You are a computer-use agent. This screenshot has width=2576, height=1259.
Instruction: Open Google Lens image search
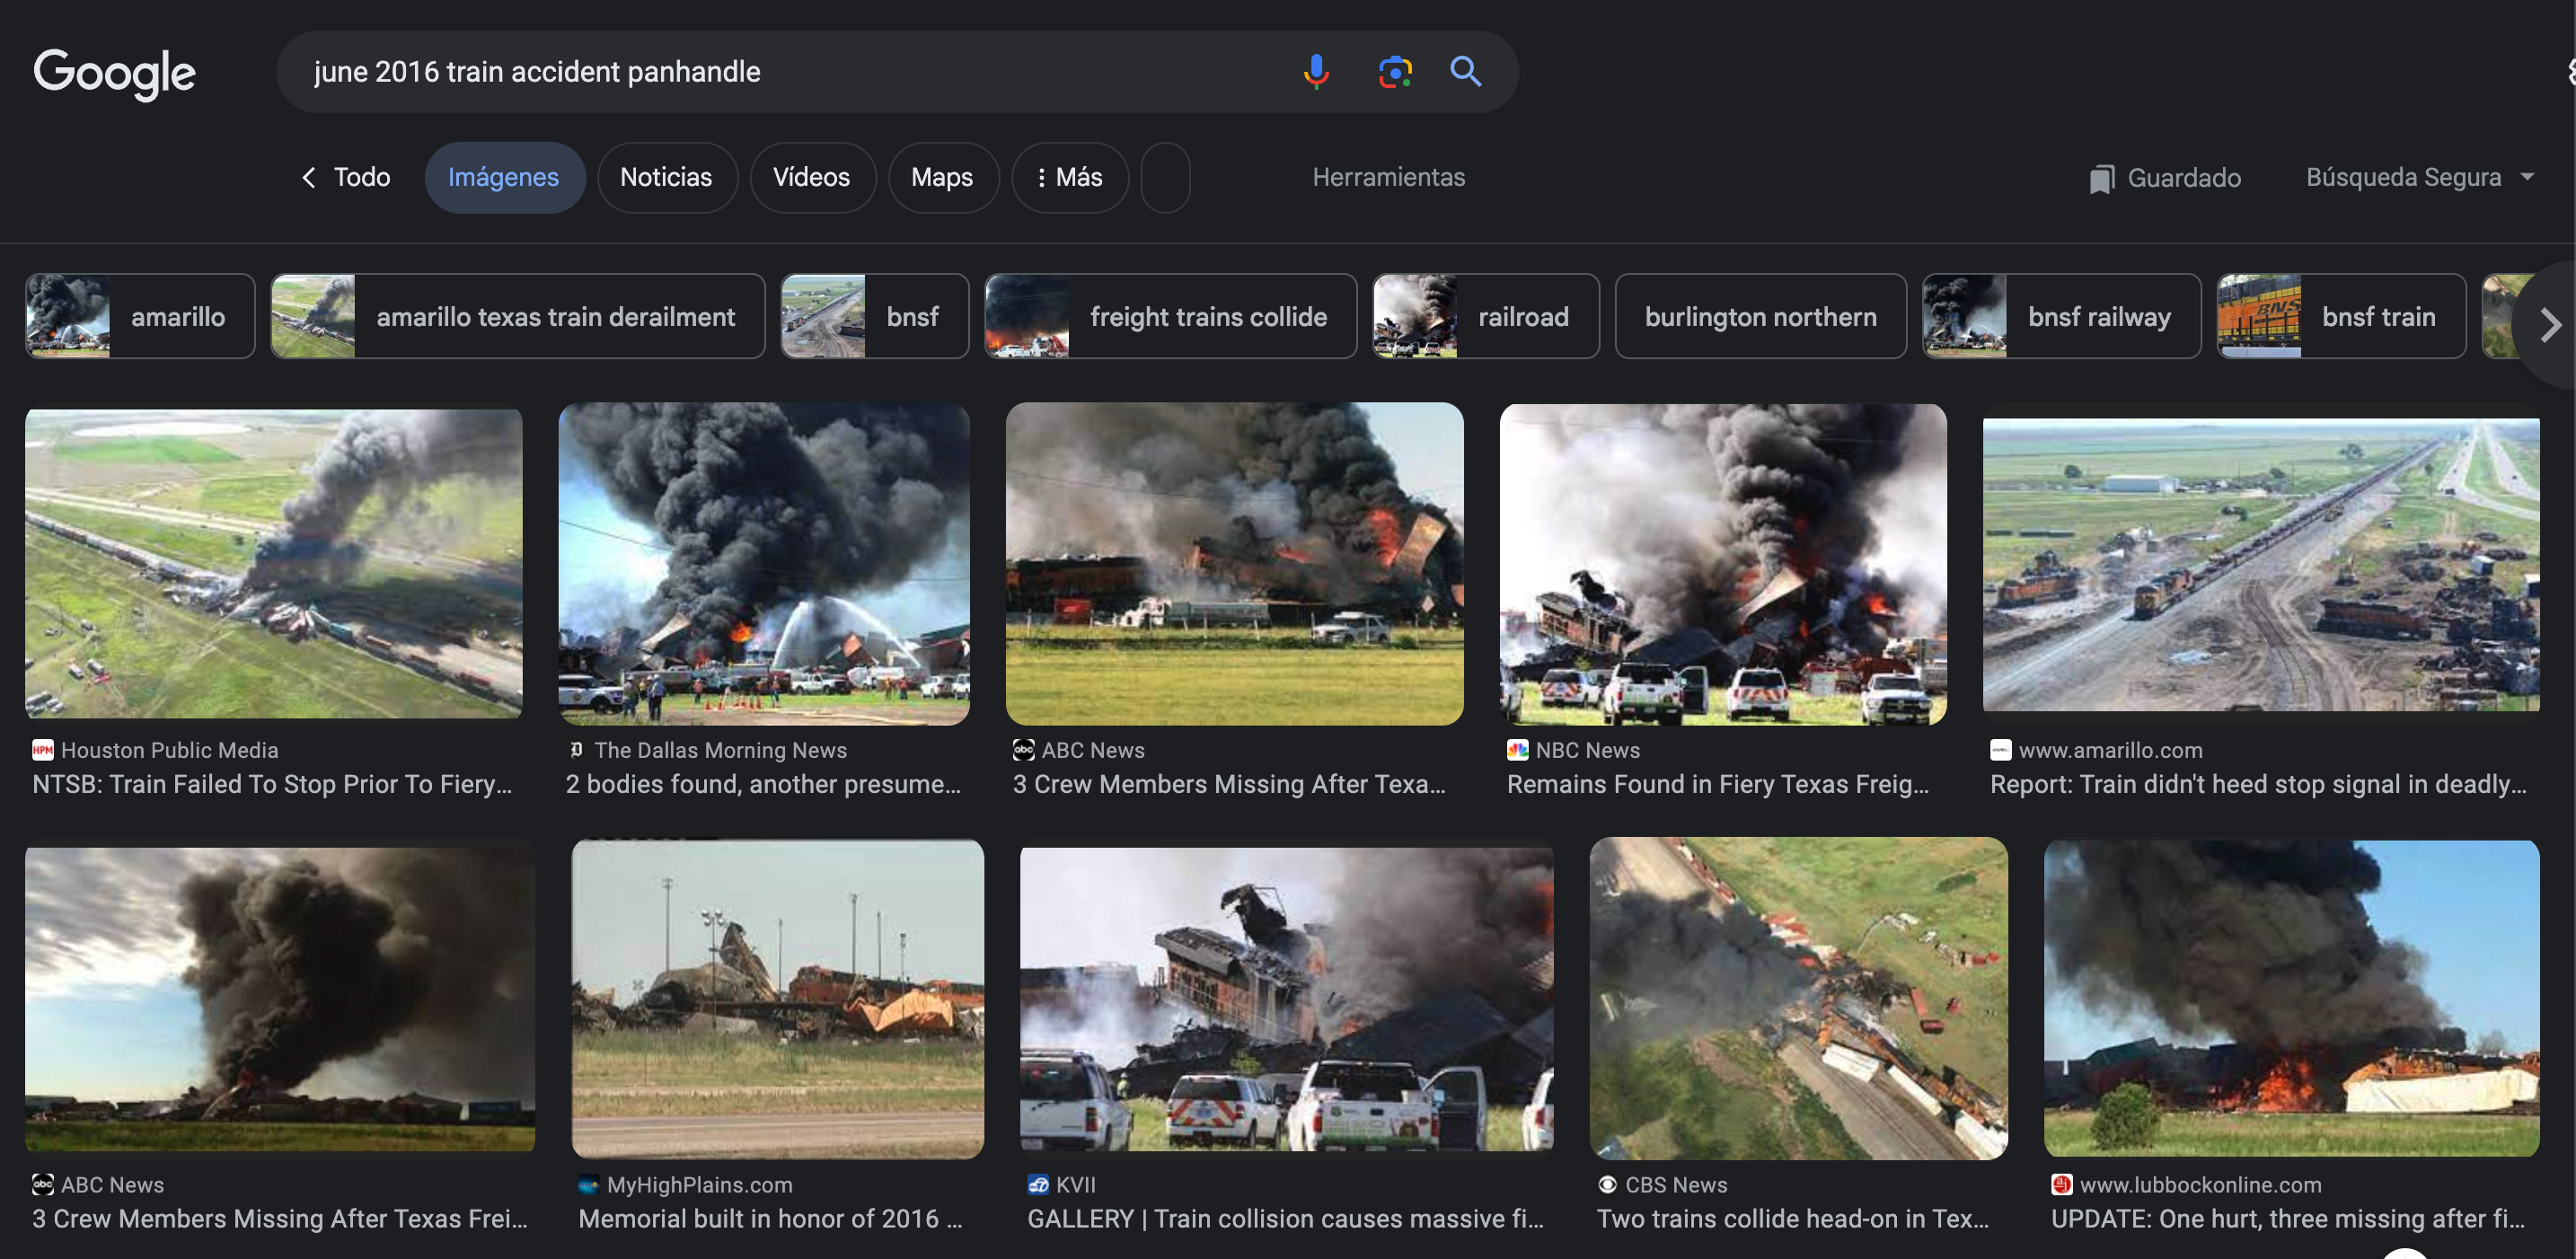1394,71
